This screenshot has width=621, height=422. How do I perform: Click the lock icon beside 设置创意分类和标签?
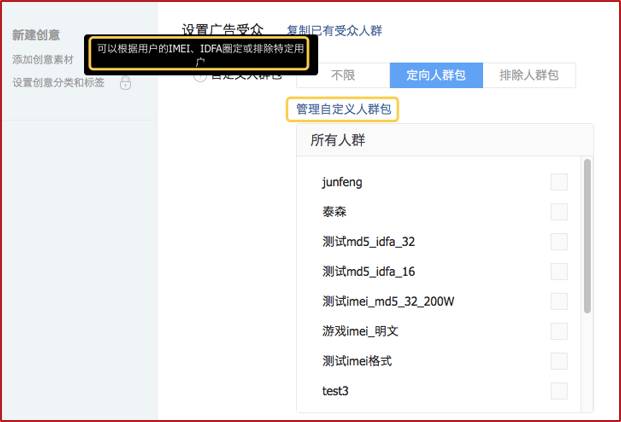pyautogui.click(x=125, y=83)
